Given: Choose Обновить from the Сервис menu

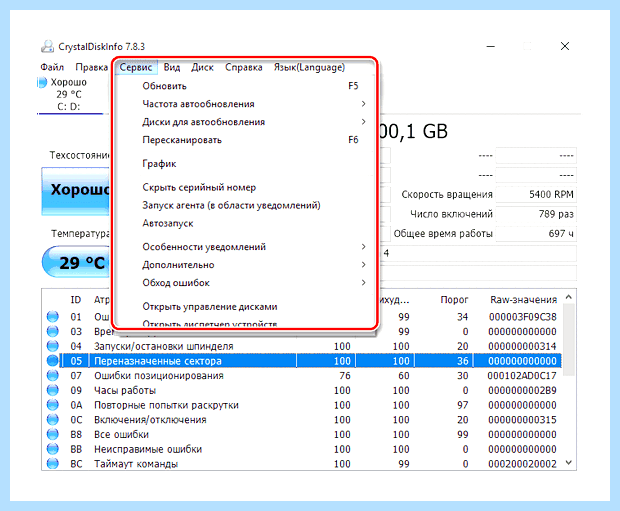Looking at the screenshot, I should click(x=244, y=86).
